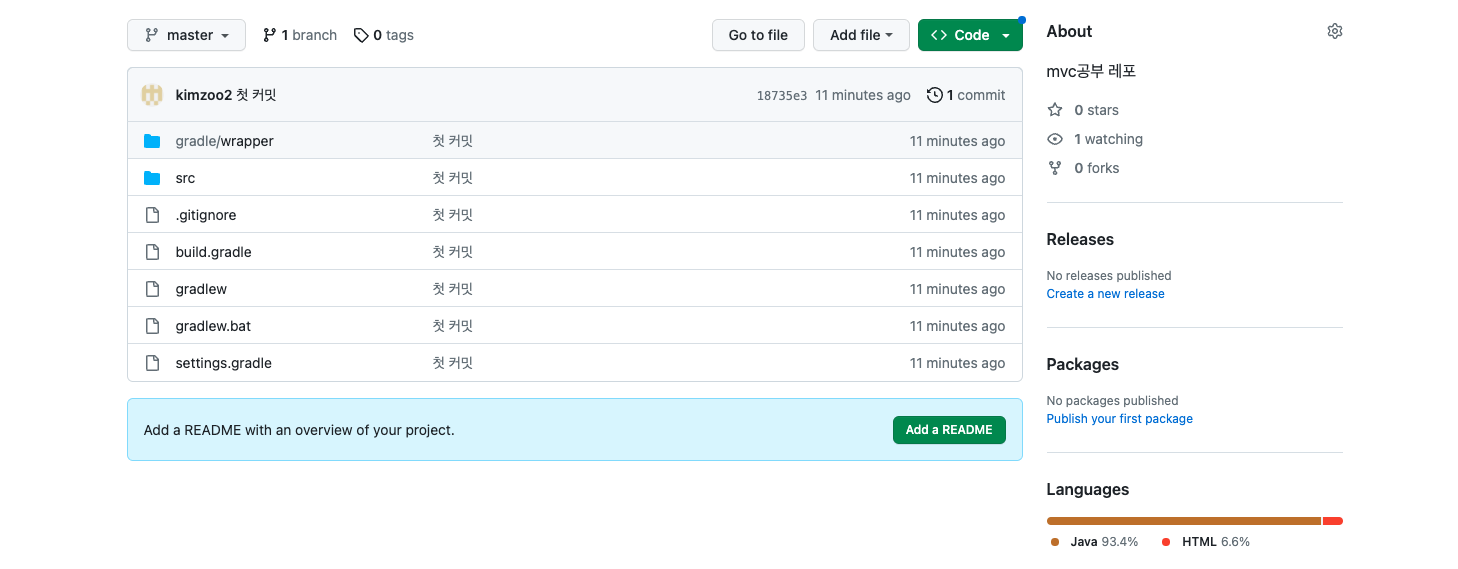Screen dimensions: 1458x569
Task: Click the Java segment of language bar
Action: pos(1183,521)
